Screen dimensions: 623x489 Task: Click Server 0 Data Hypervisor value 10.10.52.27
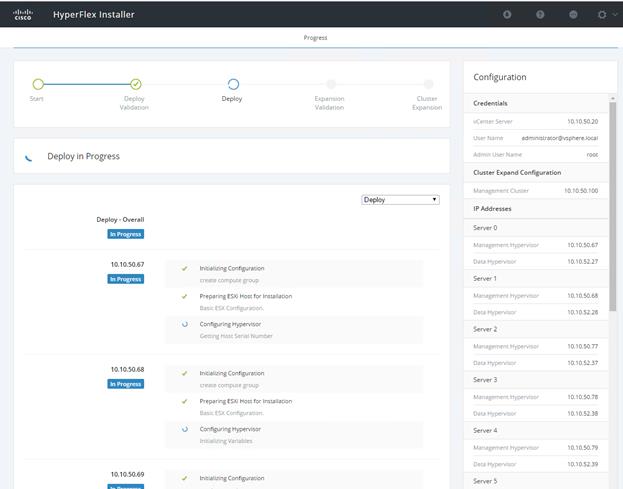click(x=582, y=261)
